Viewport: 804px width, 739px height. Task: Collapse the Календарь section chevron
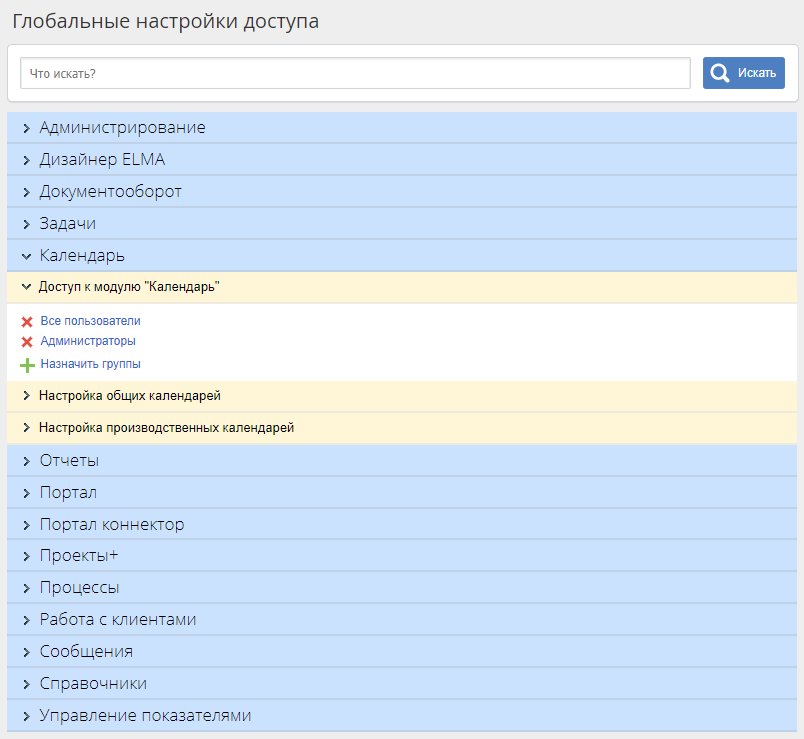tap(27, 256)
